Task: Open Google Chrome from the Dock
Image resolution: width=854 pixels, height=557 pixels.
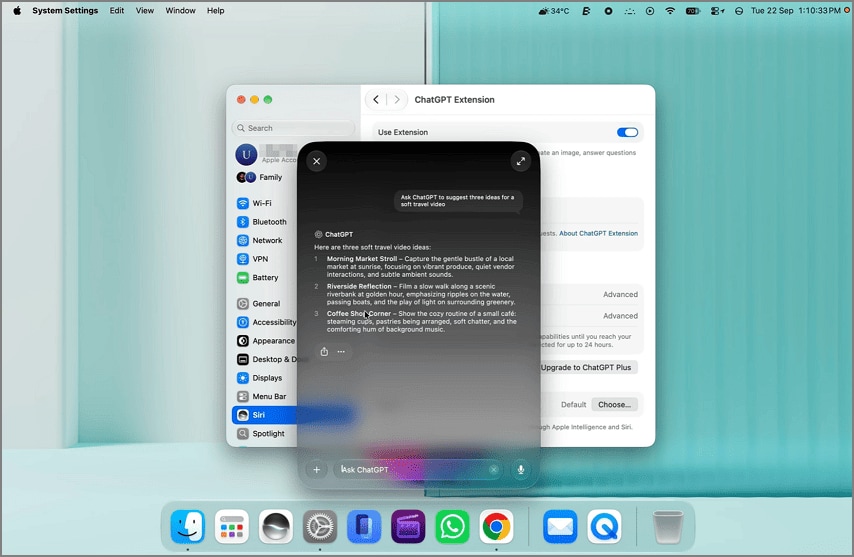Action: 496,527
